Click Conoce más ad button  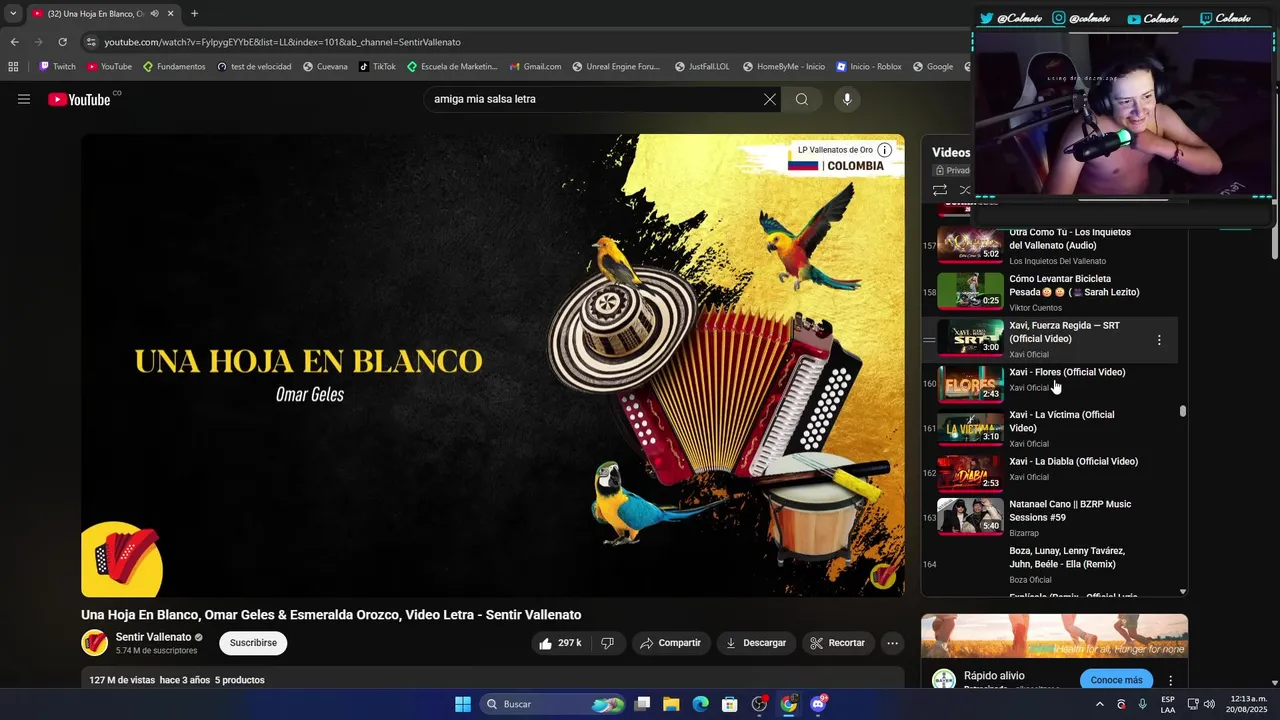[x=1116, y=680]
